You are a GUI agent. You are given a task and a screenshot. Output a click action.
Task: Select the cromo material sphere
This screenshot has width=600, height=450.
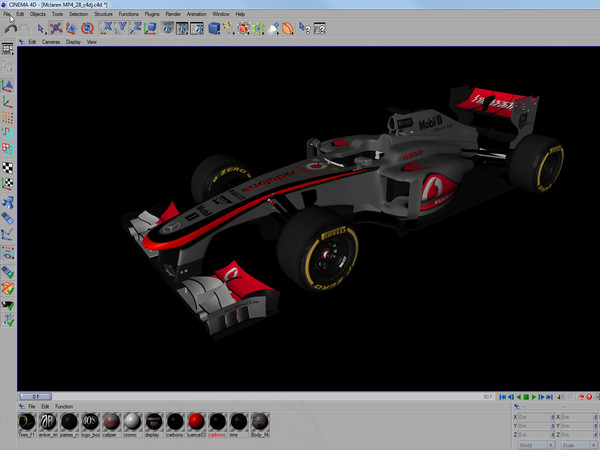[x=132, y=422]
